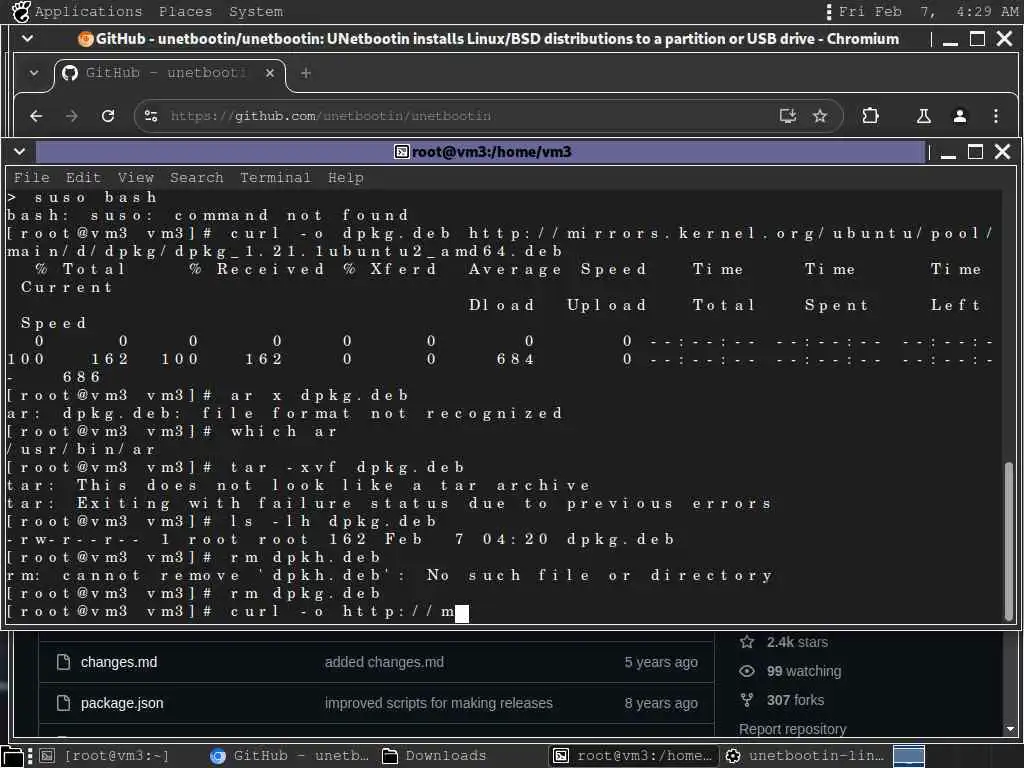Open Chromium window menu chevron
Screen dimensions: 1024x768
click(x=27, y=39)
